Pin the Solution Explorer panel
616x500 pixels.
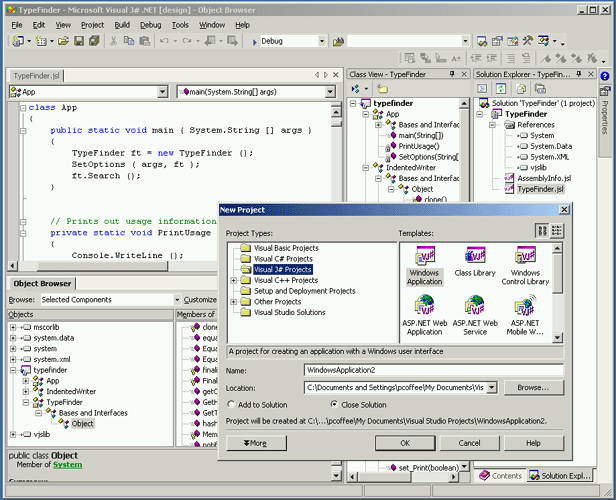pos(579,74)
